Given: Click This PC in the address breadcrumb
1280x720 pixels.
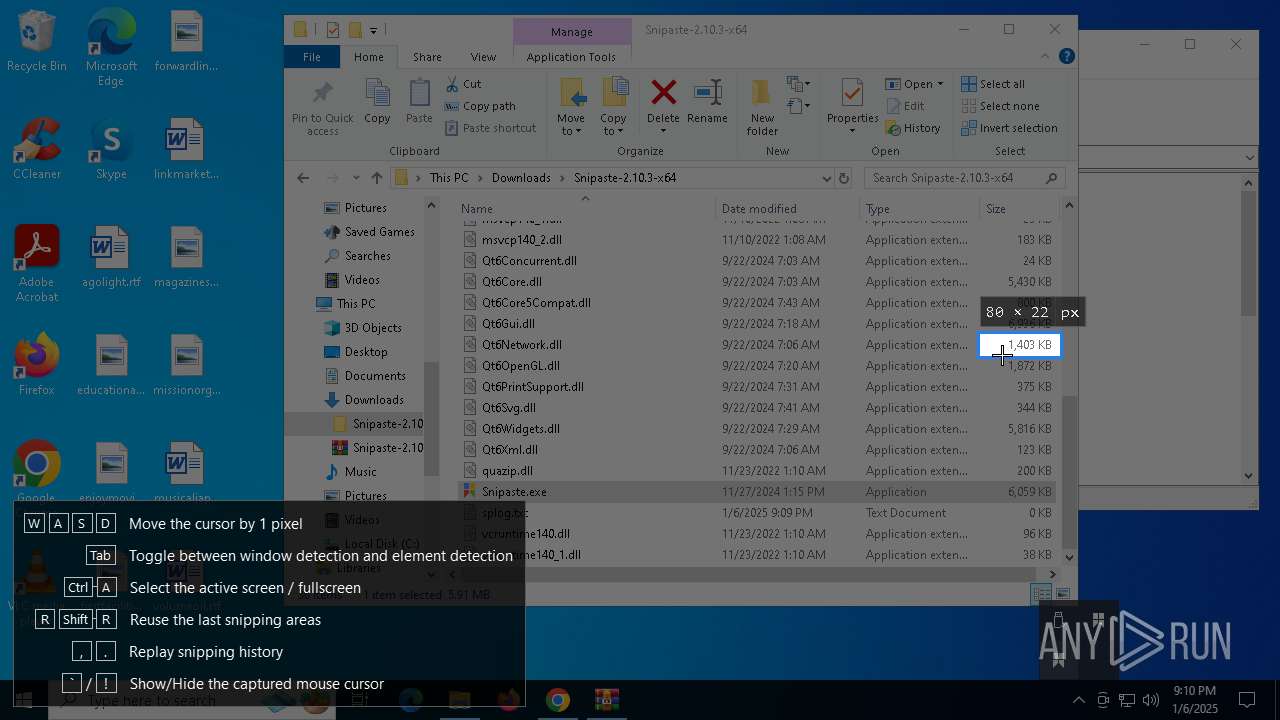Looking at the screenshot, I should (x=449, y=178).
